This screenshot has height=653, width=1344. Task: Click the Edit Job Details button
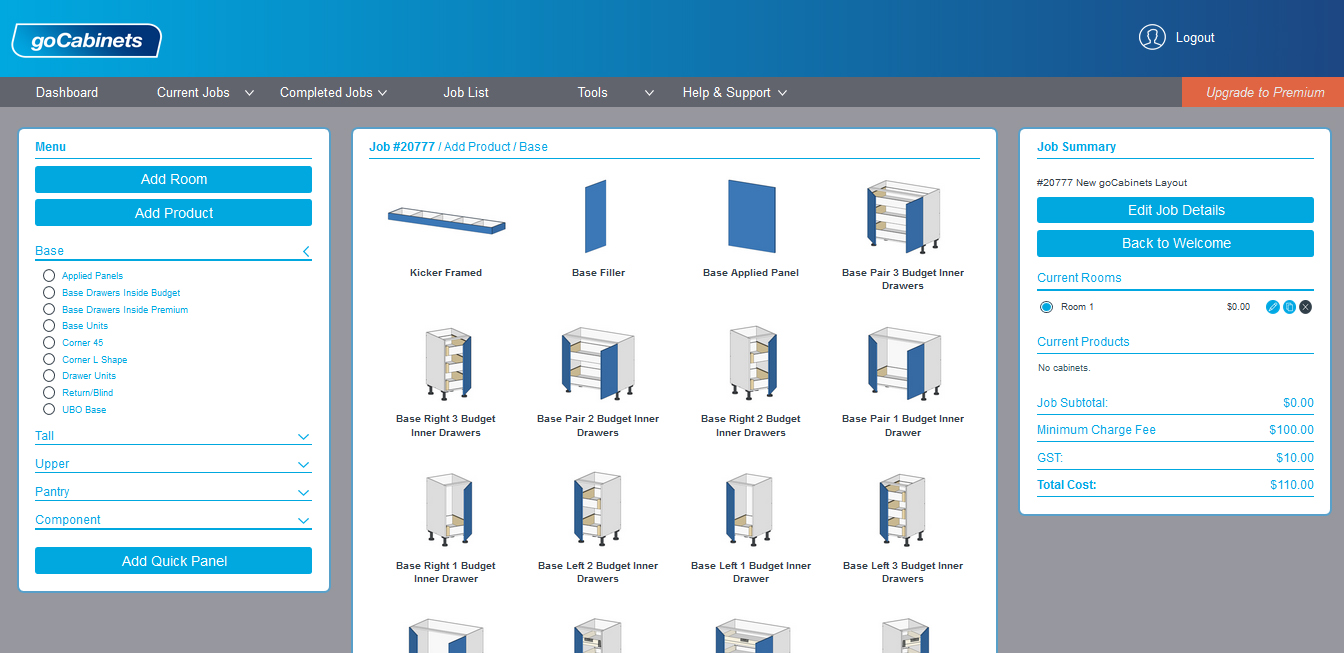click(1175, 210)
